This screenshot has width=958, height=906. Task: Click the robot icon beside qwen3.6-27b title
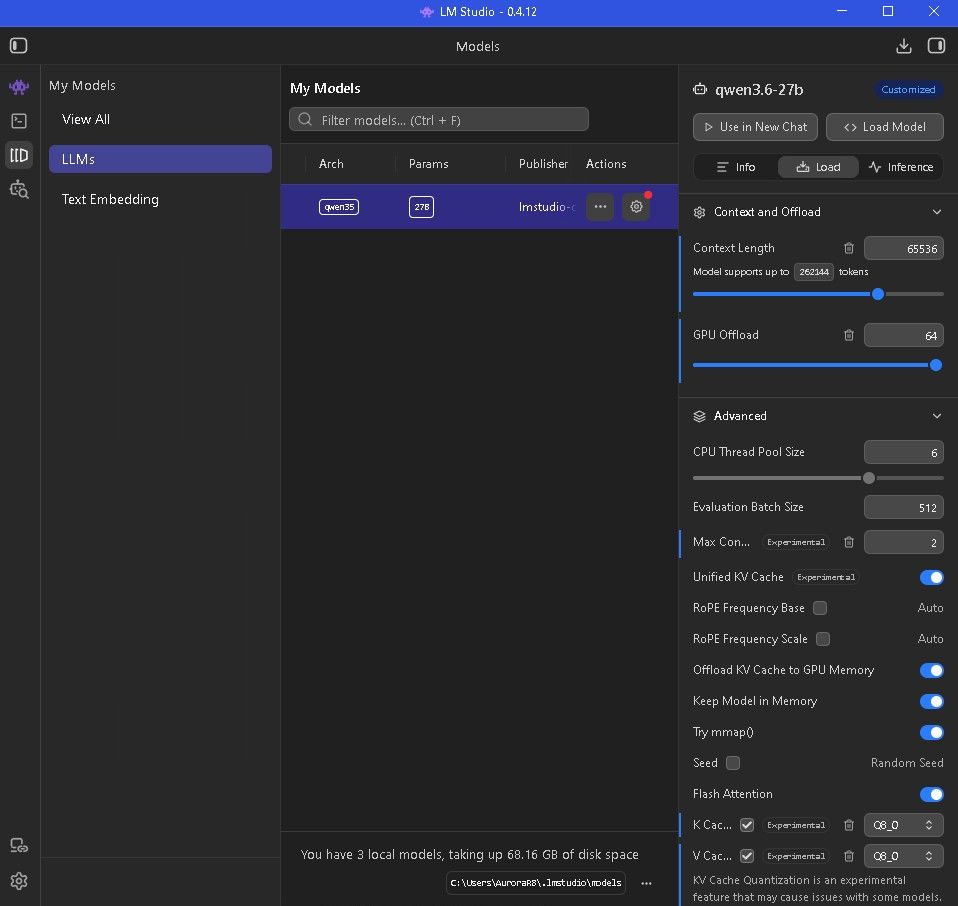point(700,89)
